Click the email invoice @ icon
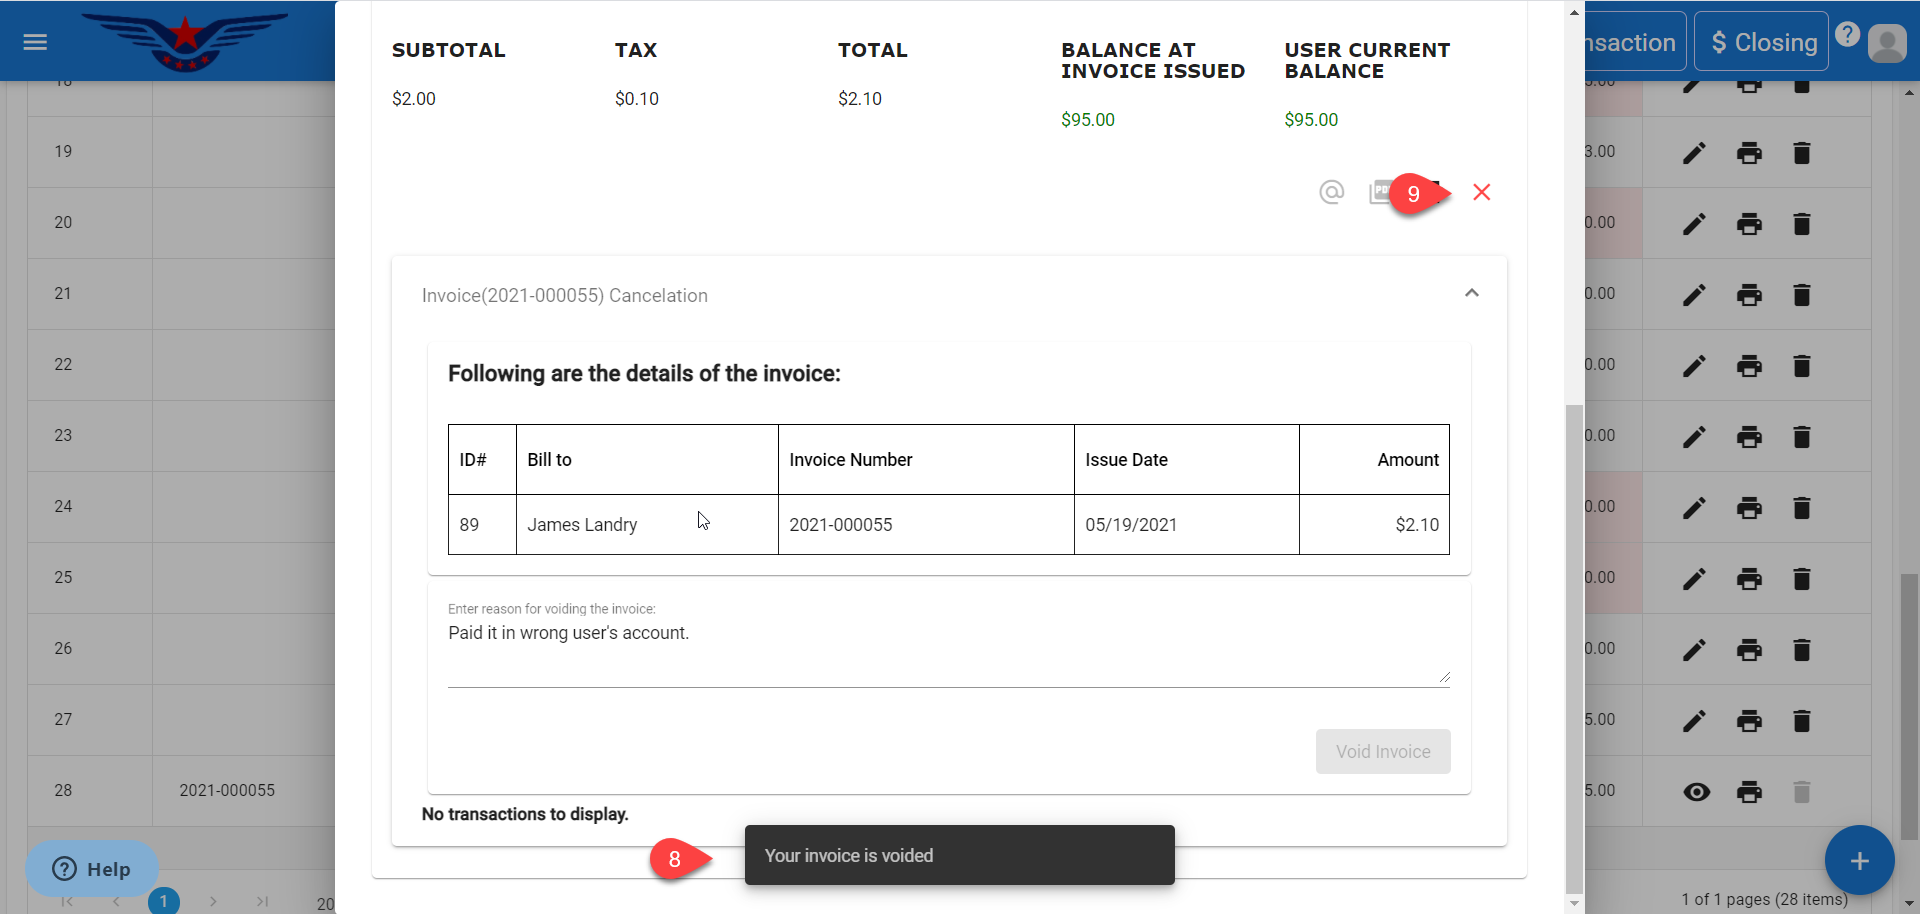 1331,192
